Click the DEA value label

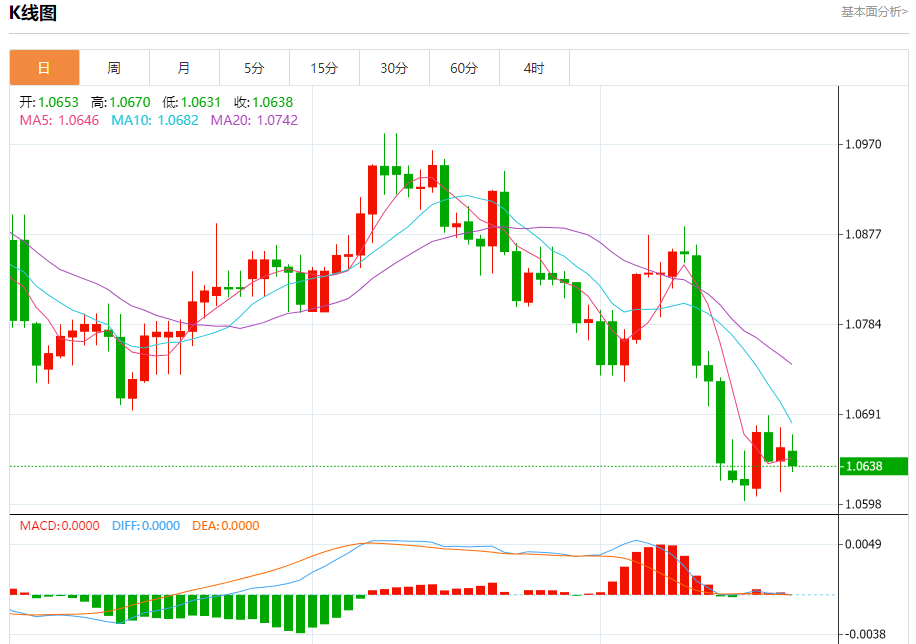click(225, 526)
